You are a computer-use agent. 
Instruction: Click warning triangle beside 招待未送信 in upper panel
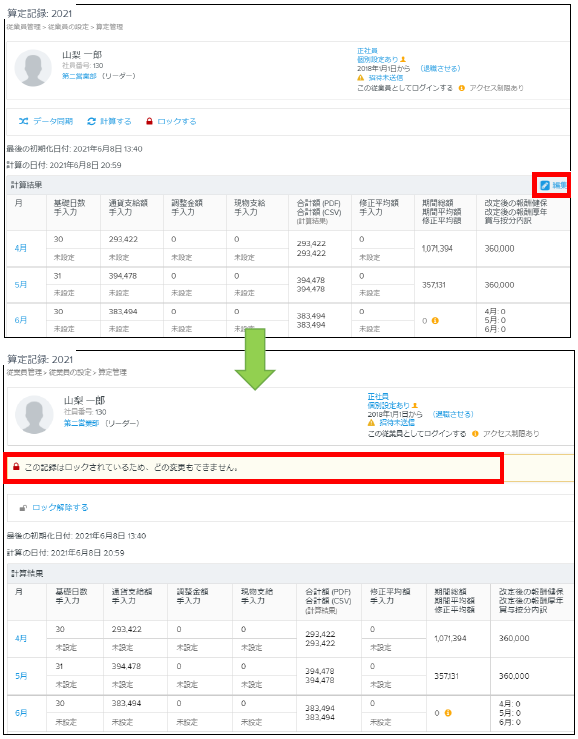point(361,78)
